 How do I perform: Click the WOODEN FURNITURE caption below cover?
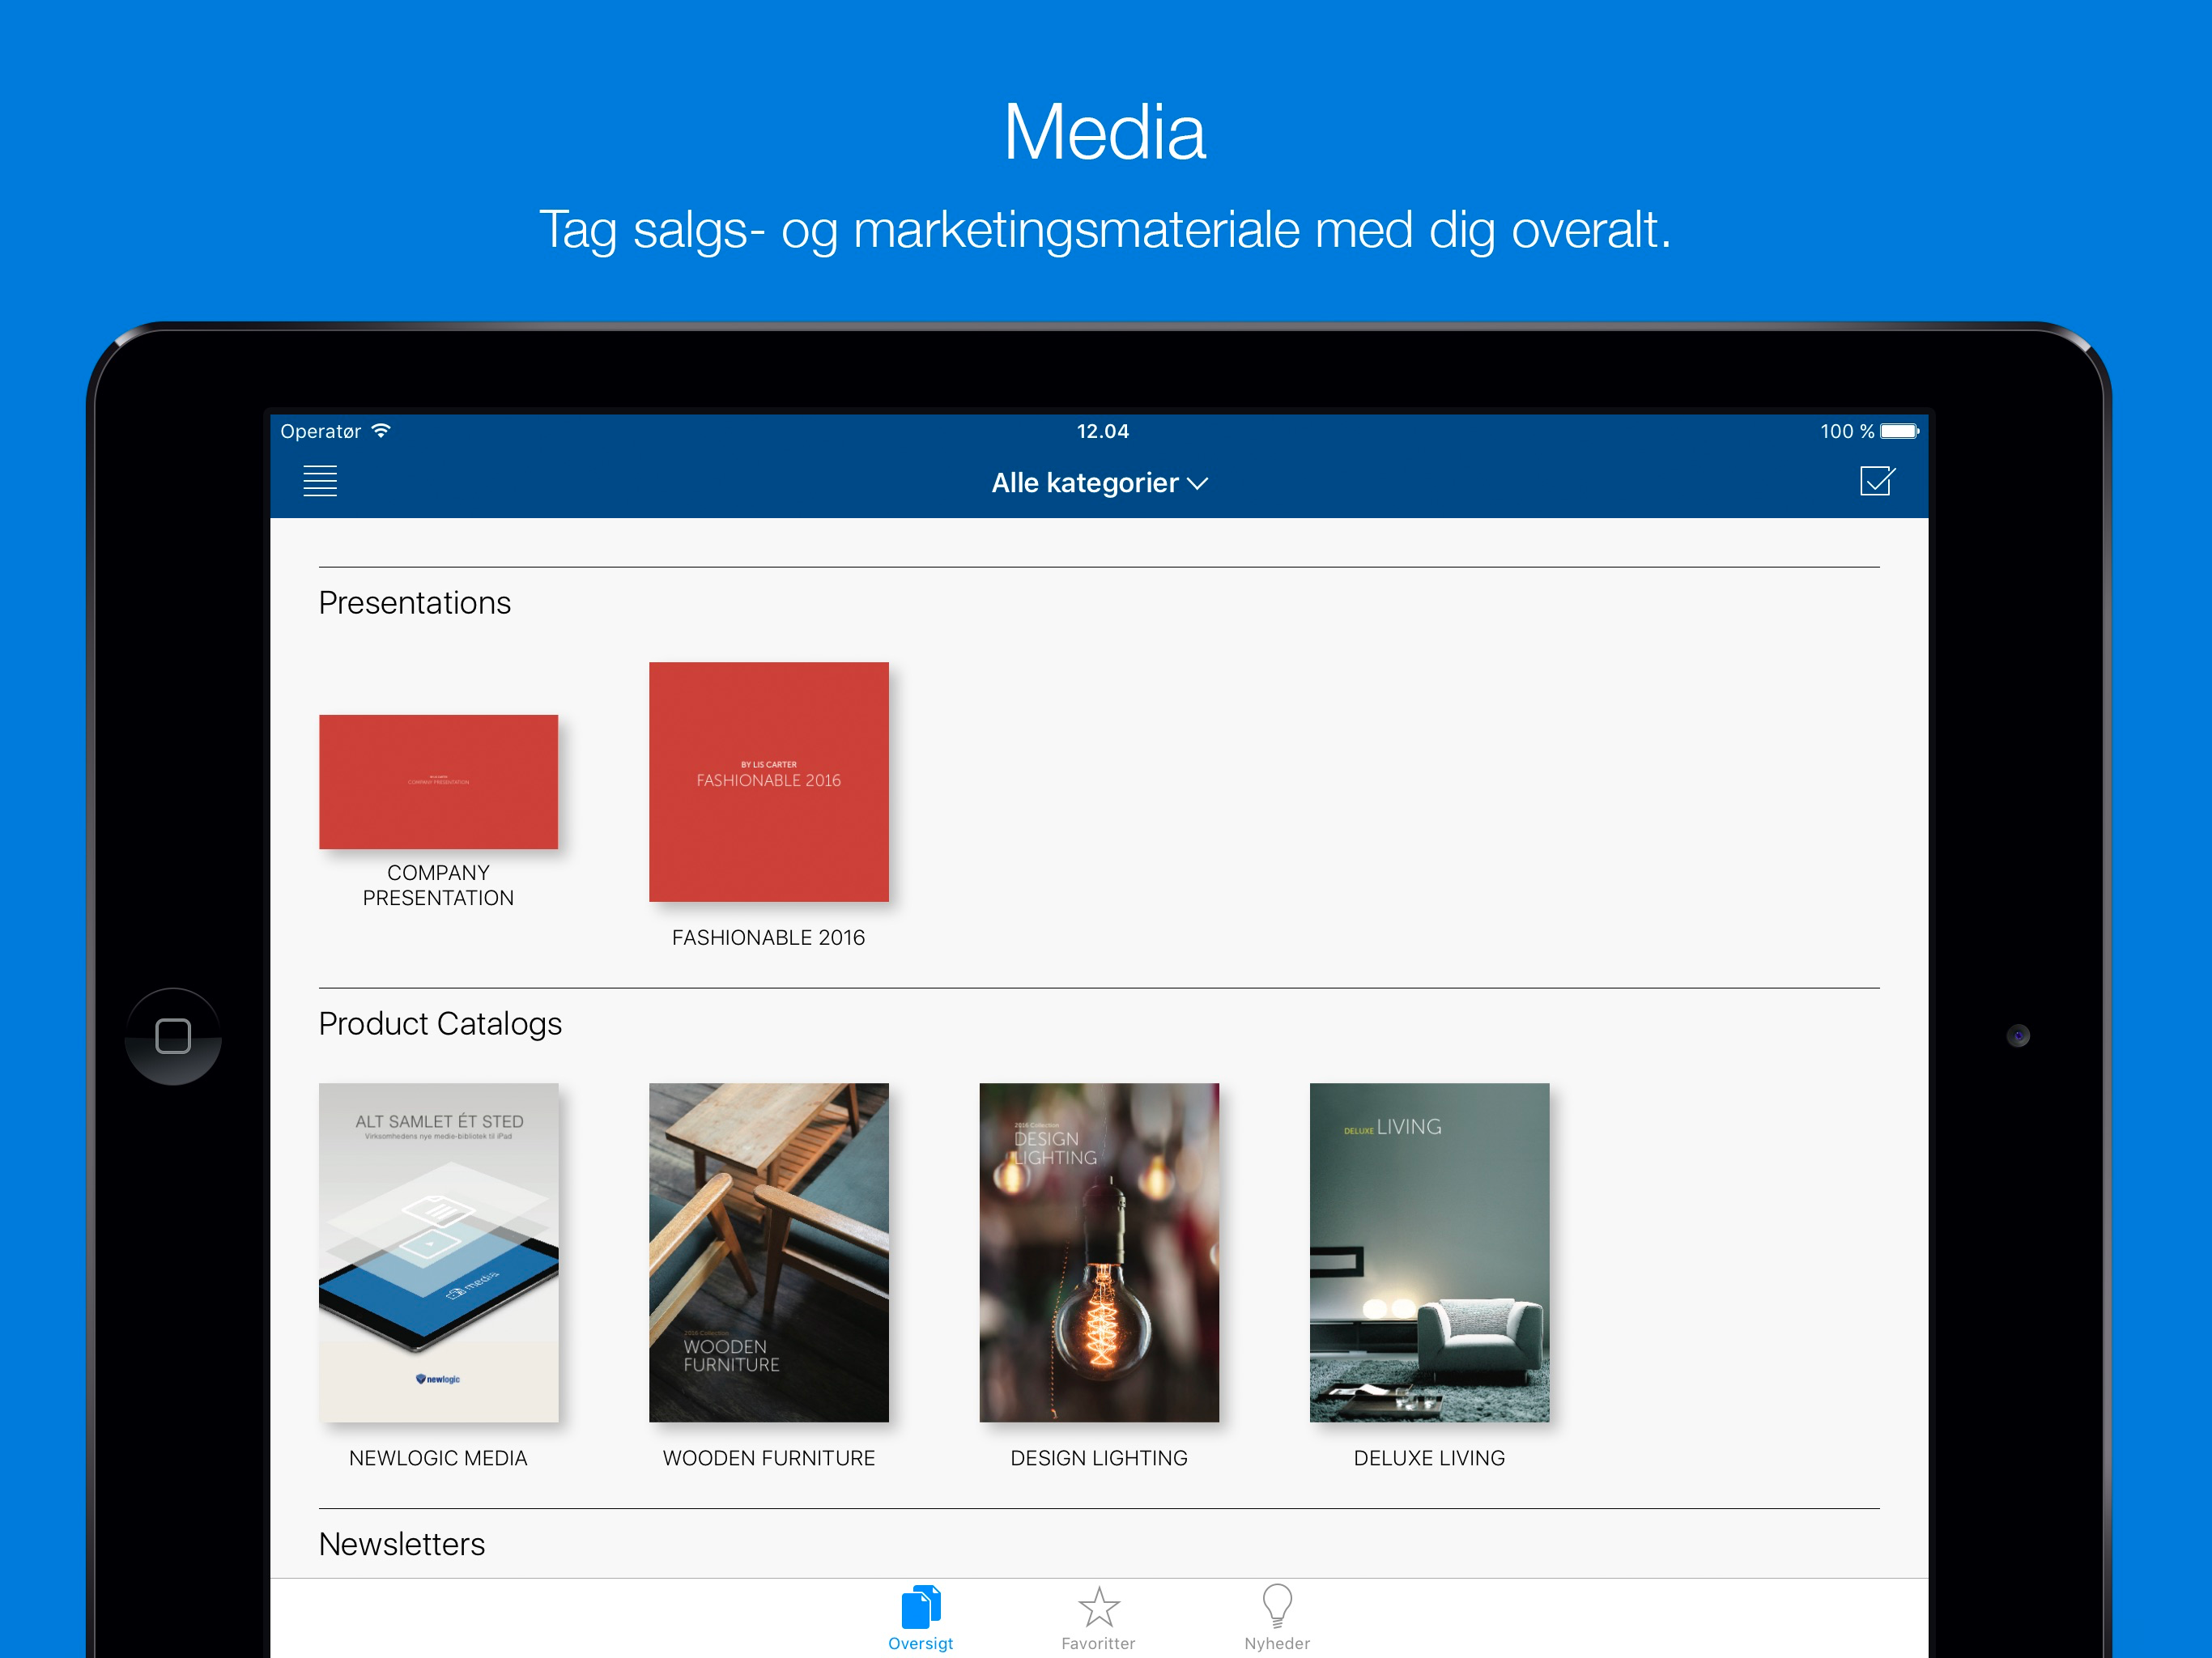pyautogui.click(x=768, y=1458)
